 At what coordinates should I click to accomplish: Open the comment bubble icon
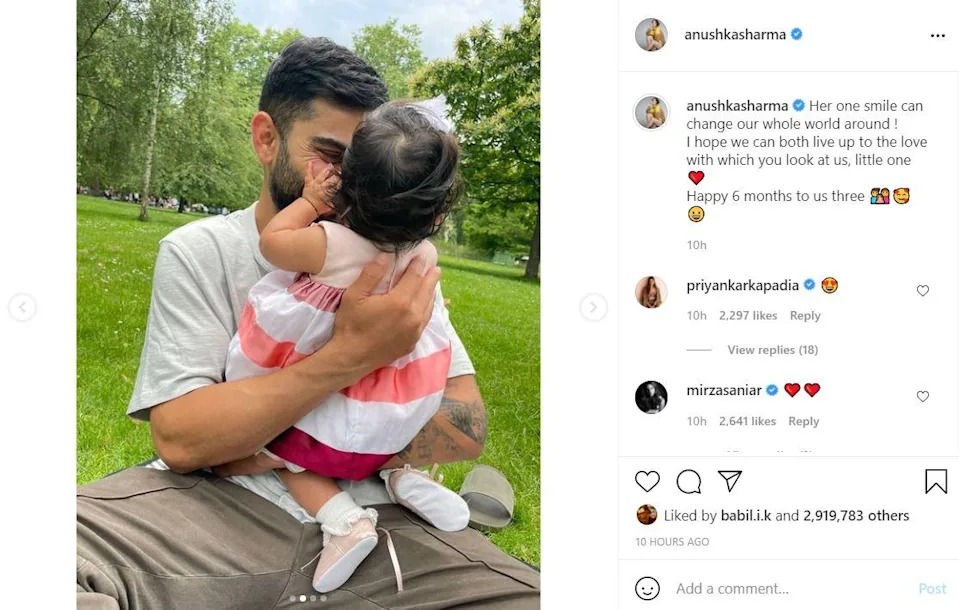689,482
